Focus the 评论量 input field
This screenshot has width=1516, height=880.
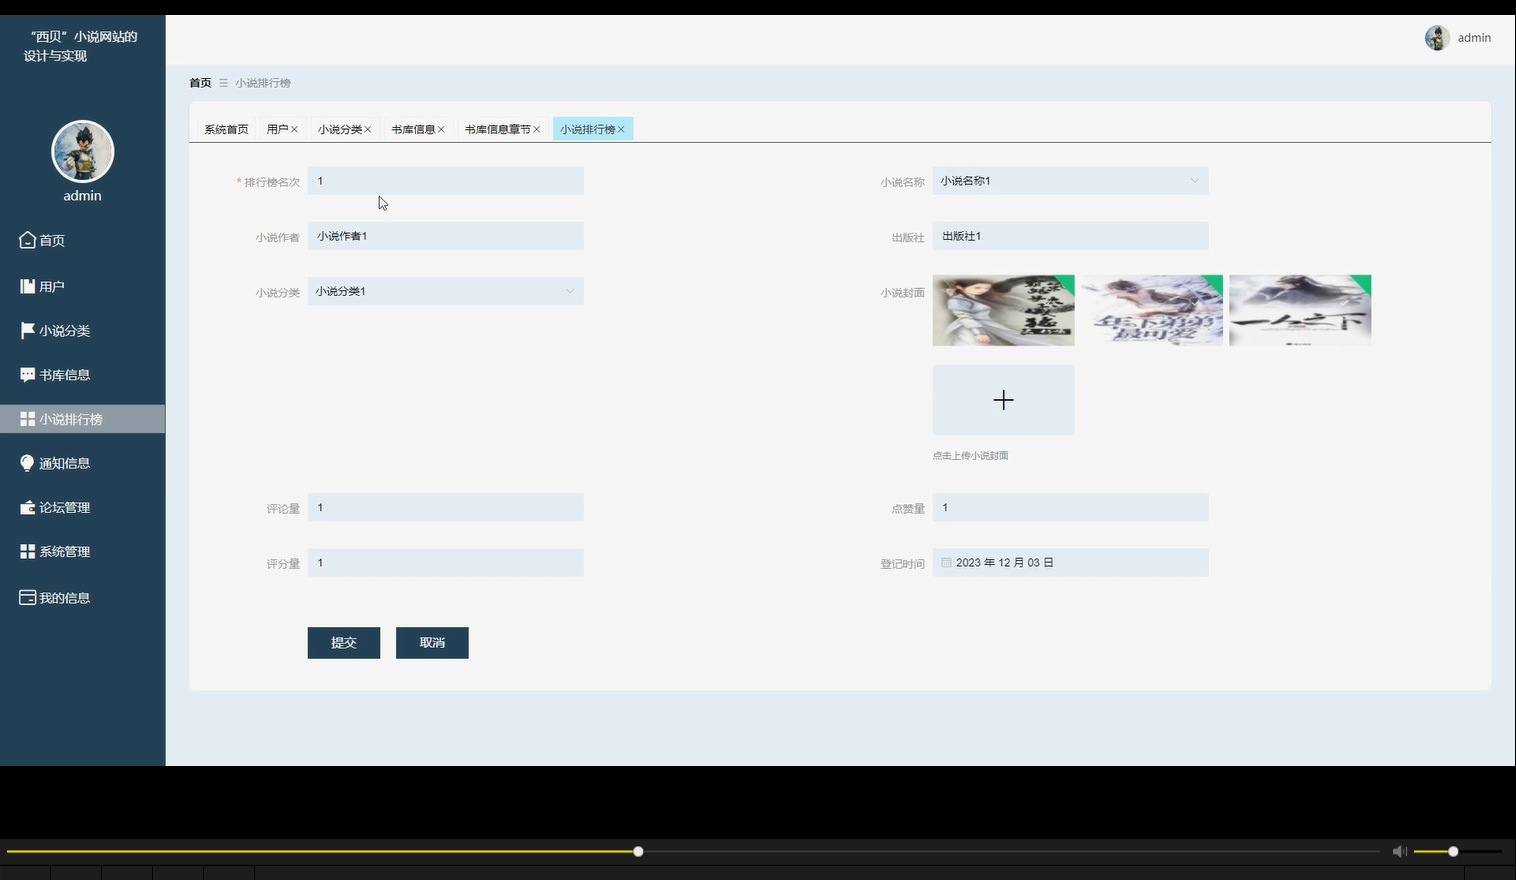click(x=445, y=507)
